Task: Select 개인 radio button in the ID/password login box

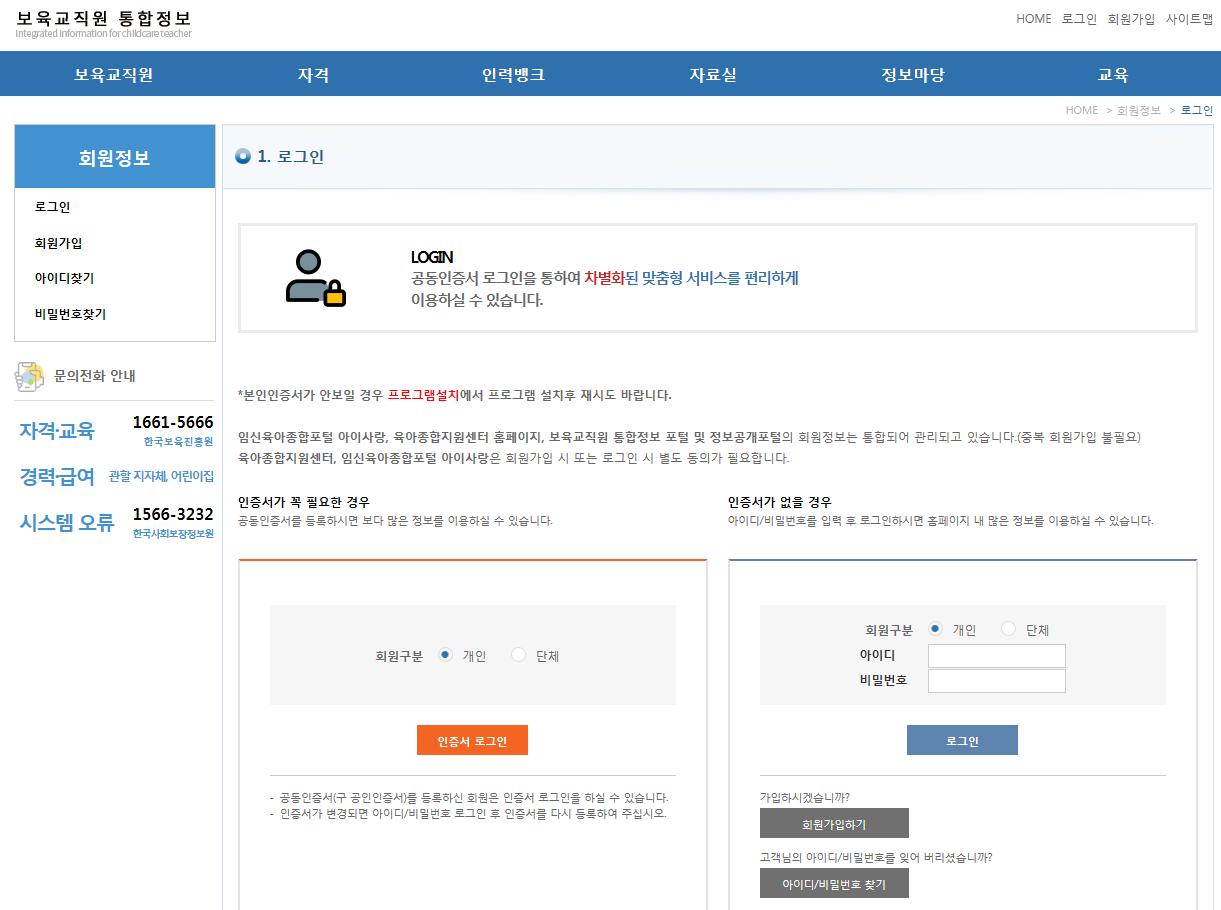Action: tap(935, 628)
